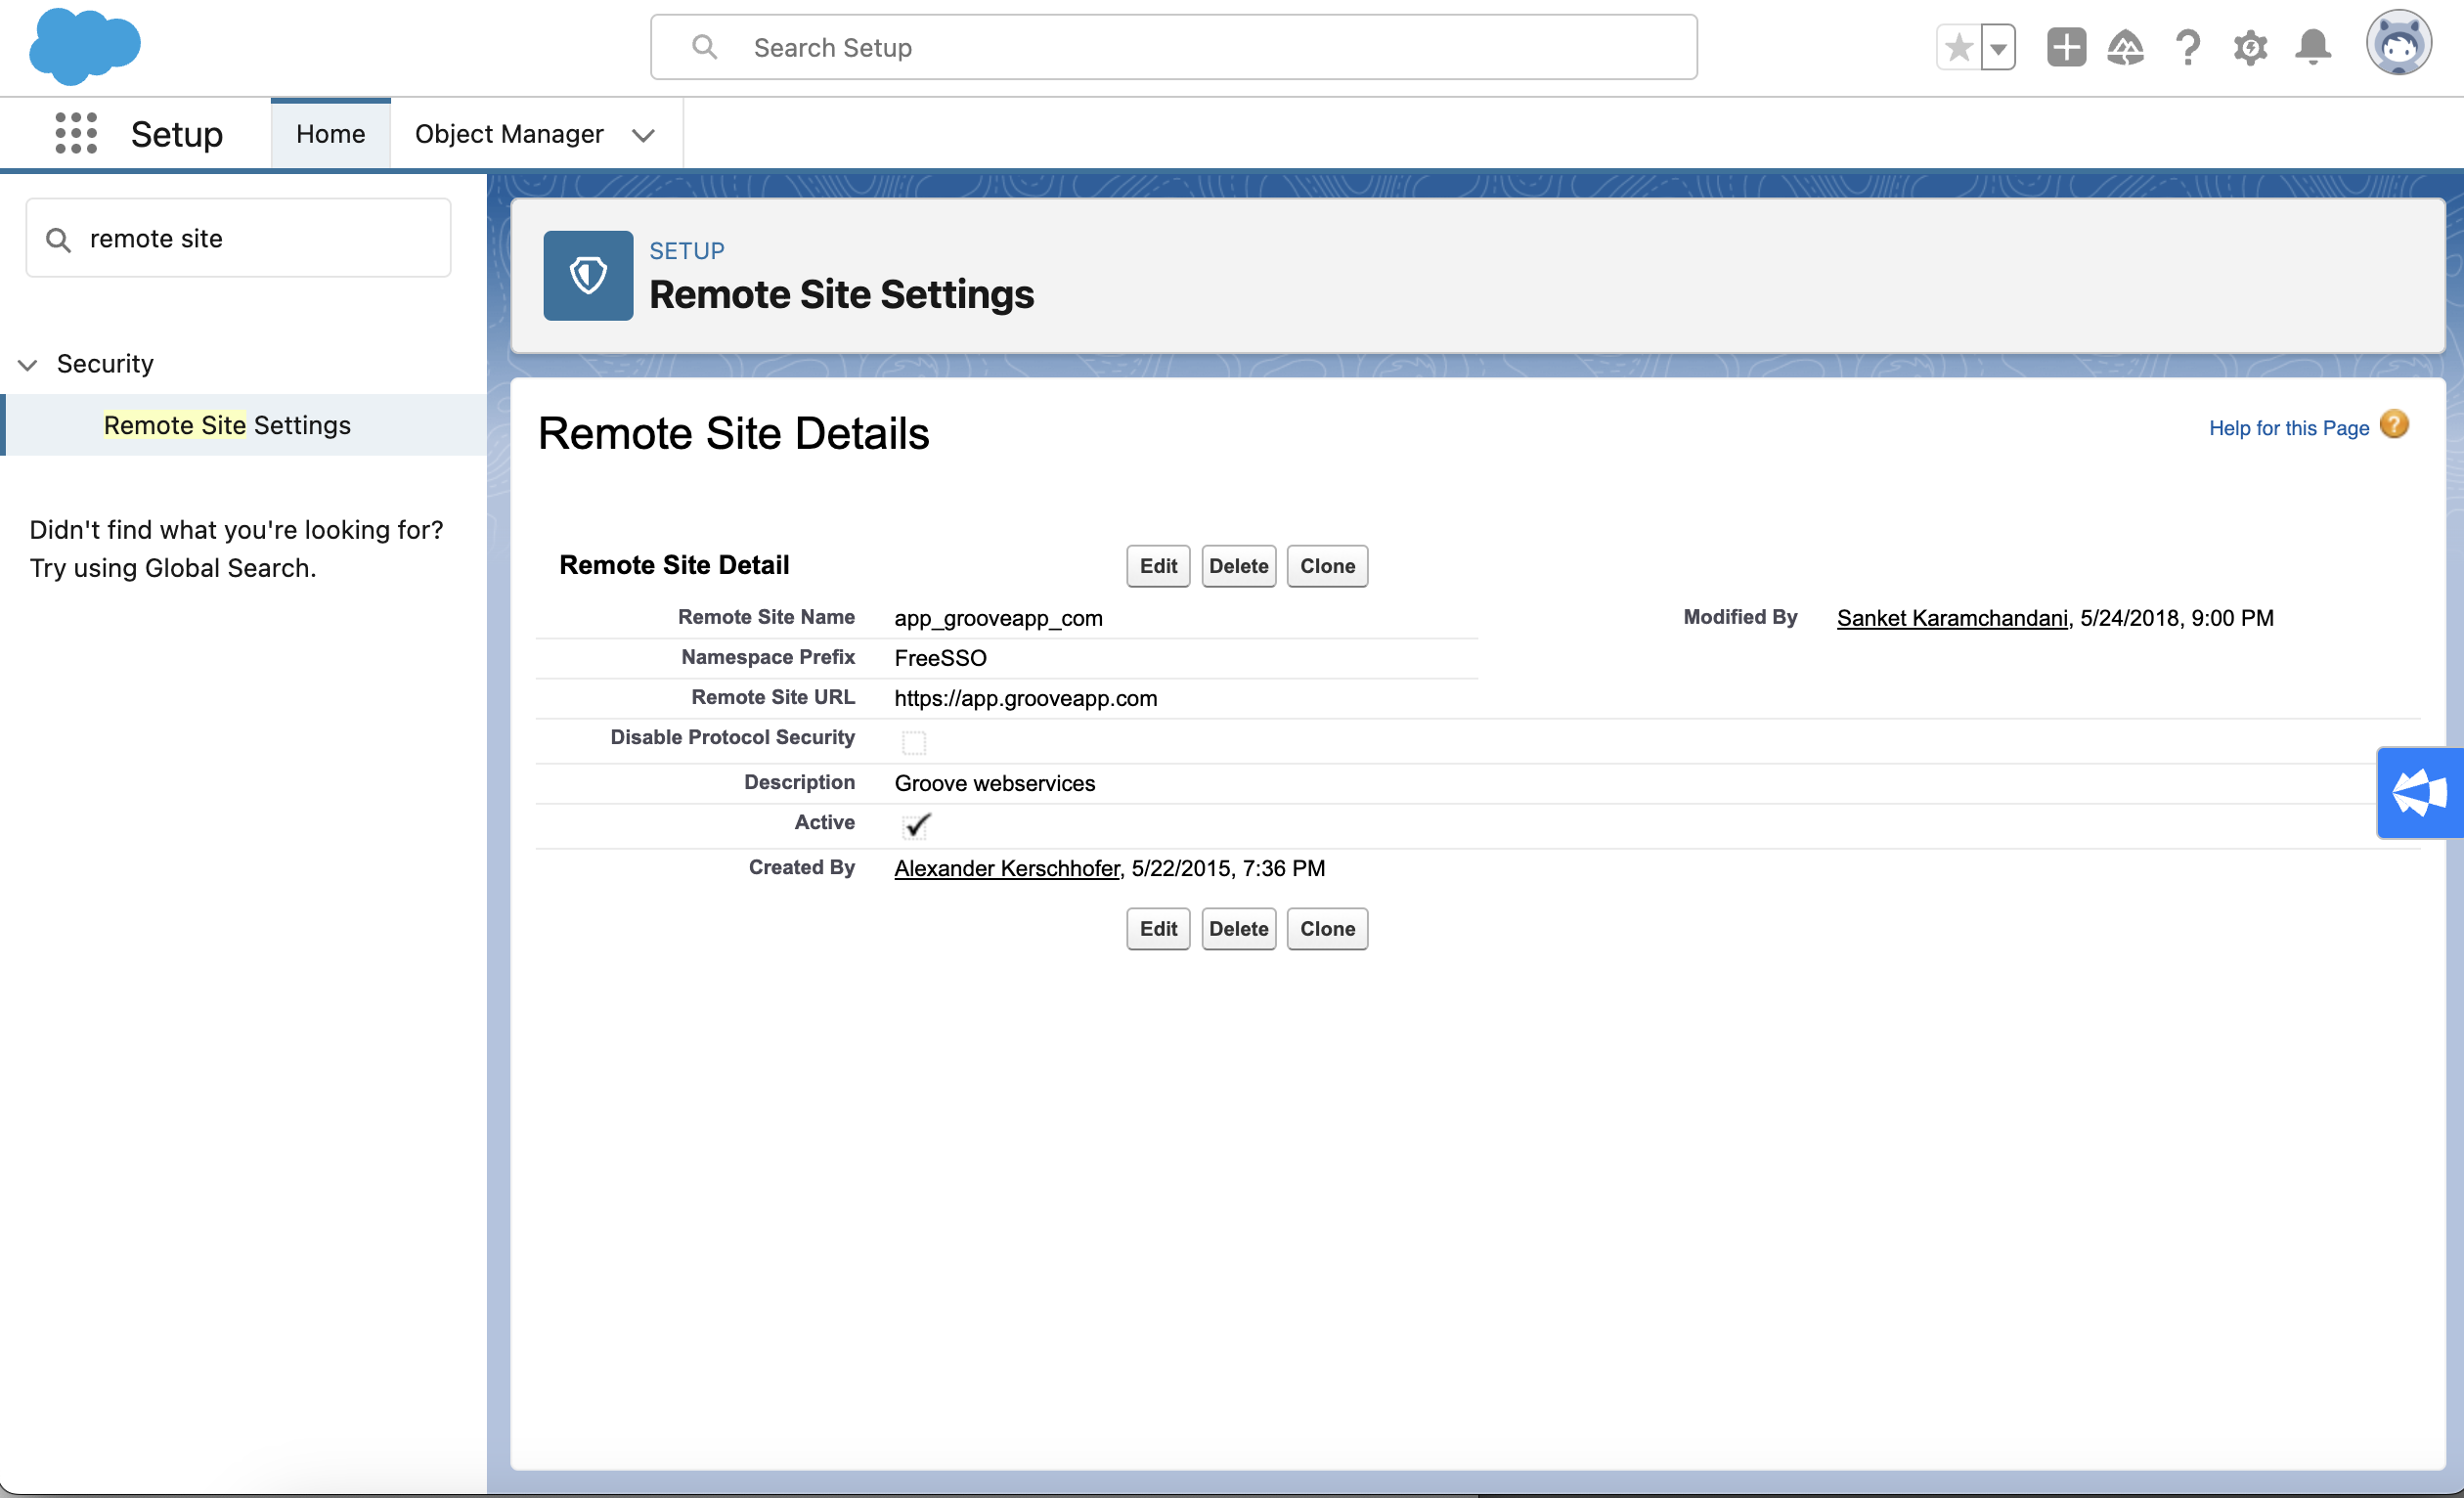Screen dimensions: 2464x1498
Task: Click the Salesforce cloud logo
Action: [x=85, y=46]
